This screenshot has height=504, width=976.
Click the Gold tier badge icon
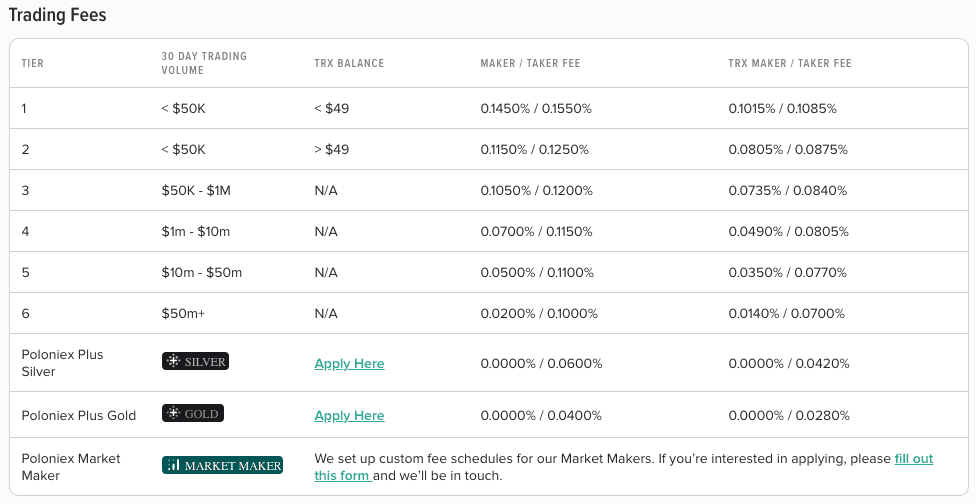point(193,413)
